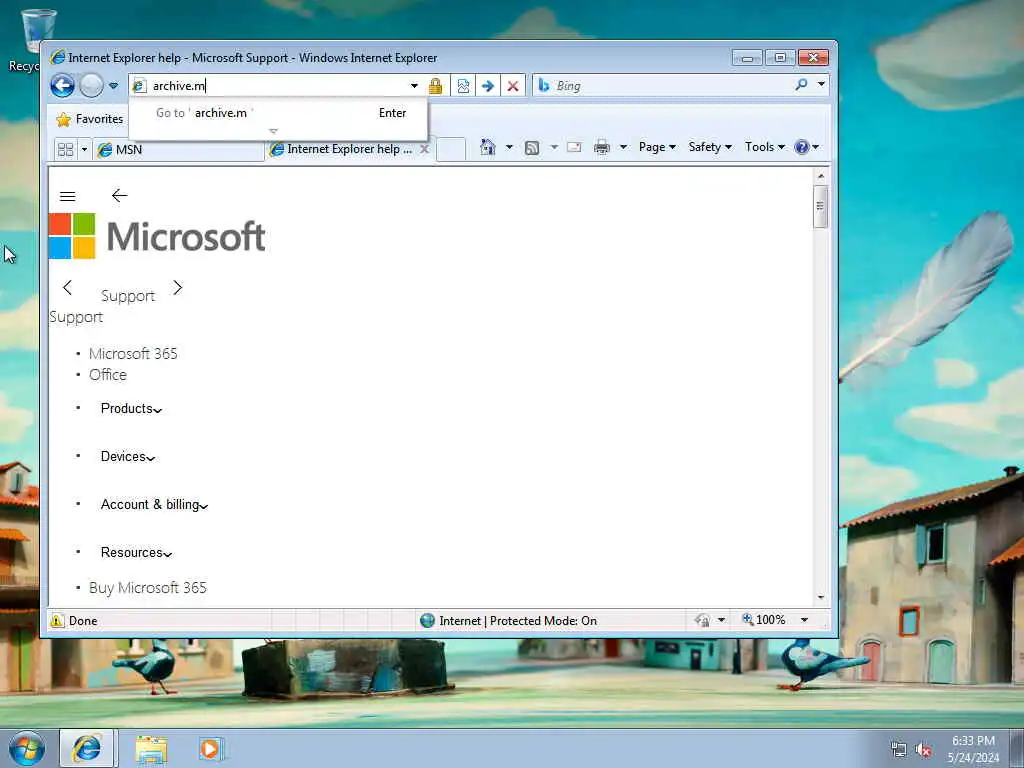Expand the Account & billing menu
The image size is (1024, 768).
154,504
